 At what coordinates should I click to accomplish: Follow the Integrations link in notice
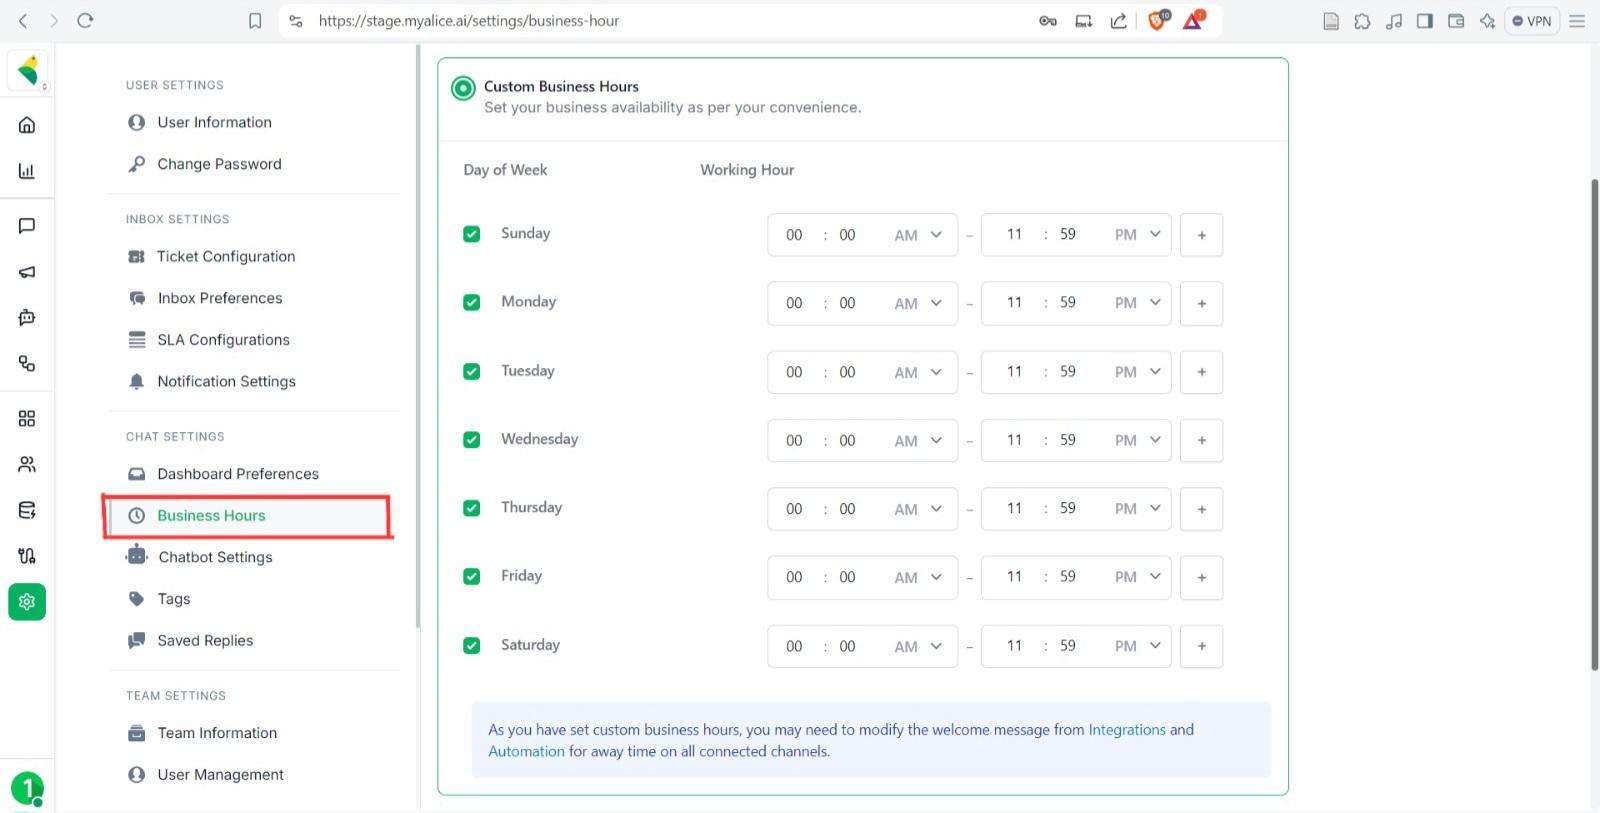[x=1127, y=730]
